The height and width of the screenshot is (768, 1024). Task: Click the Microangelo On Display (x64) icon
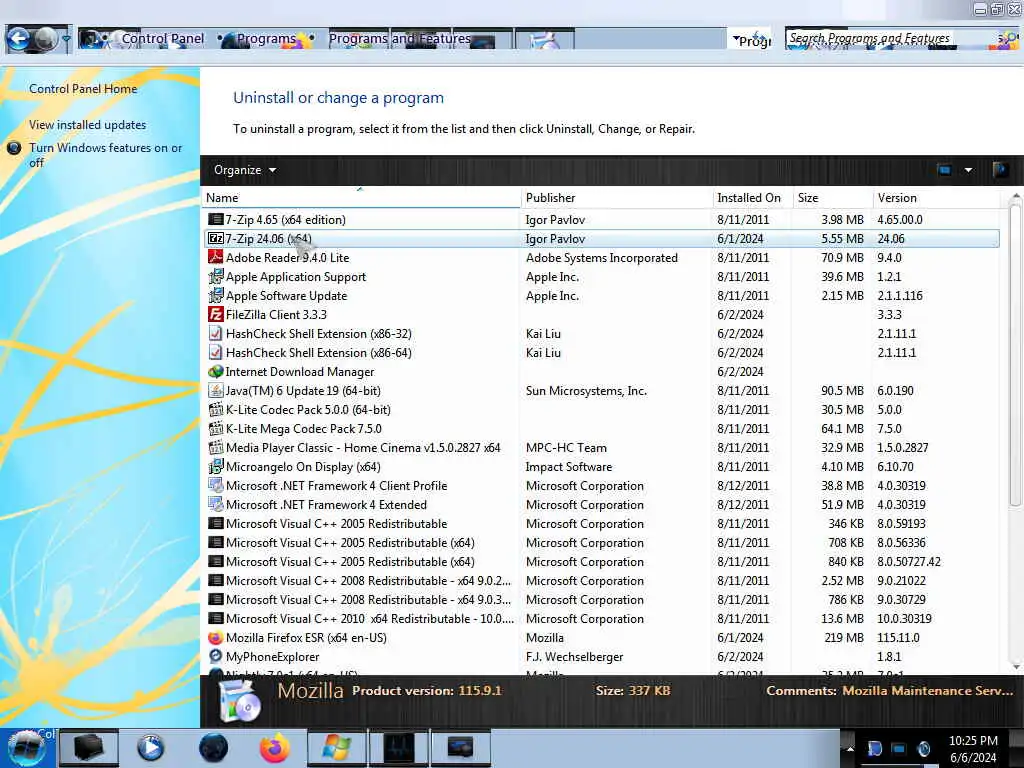(x=215, y=466)
